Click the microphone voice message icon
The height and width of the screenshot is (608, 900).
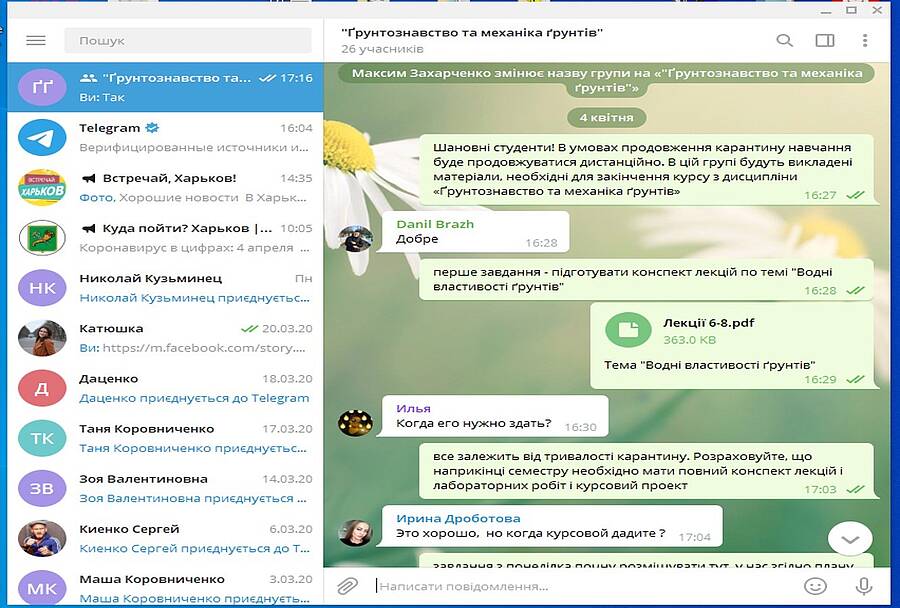pyautogui.click(x=863, y=586)
